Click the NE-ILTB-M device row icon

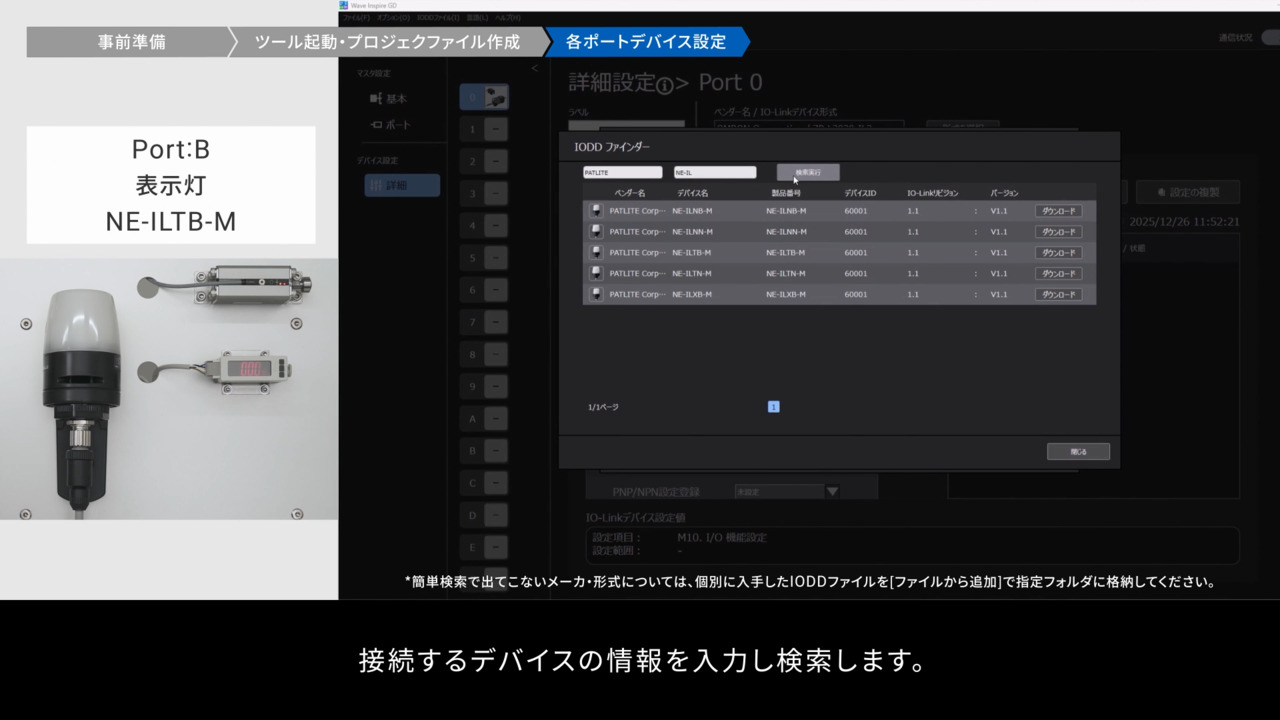[596, 253]
